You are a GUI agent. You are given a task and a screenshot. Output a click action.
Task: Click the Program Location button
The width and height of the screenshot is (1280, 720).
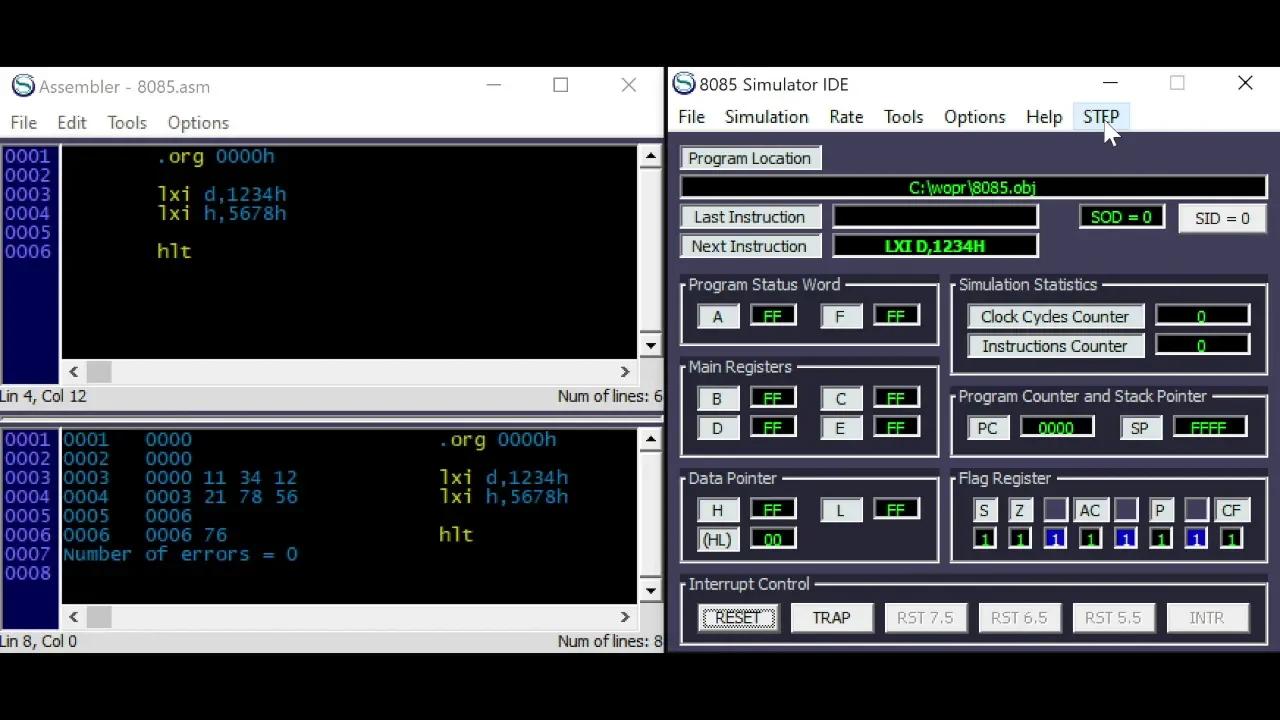[749, 158]
